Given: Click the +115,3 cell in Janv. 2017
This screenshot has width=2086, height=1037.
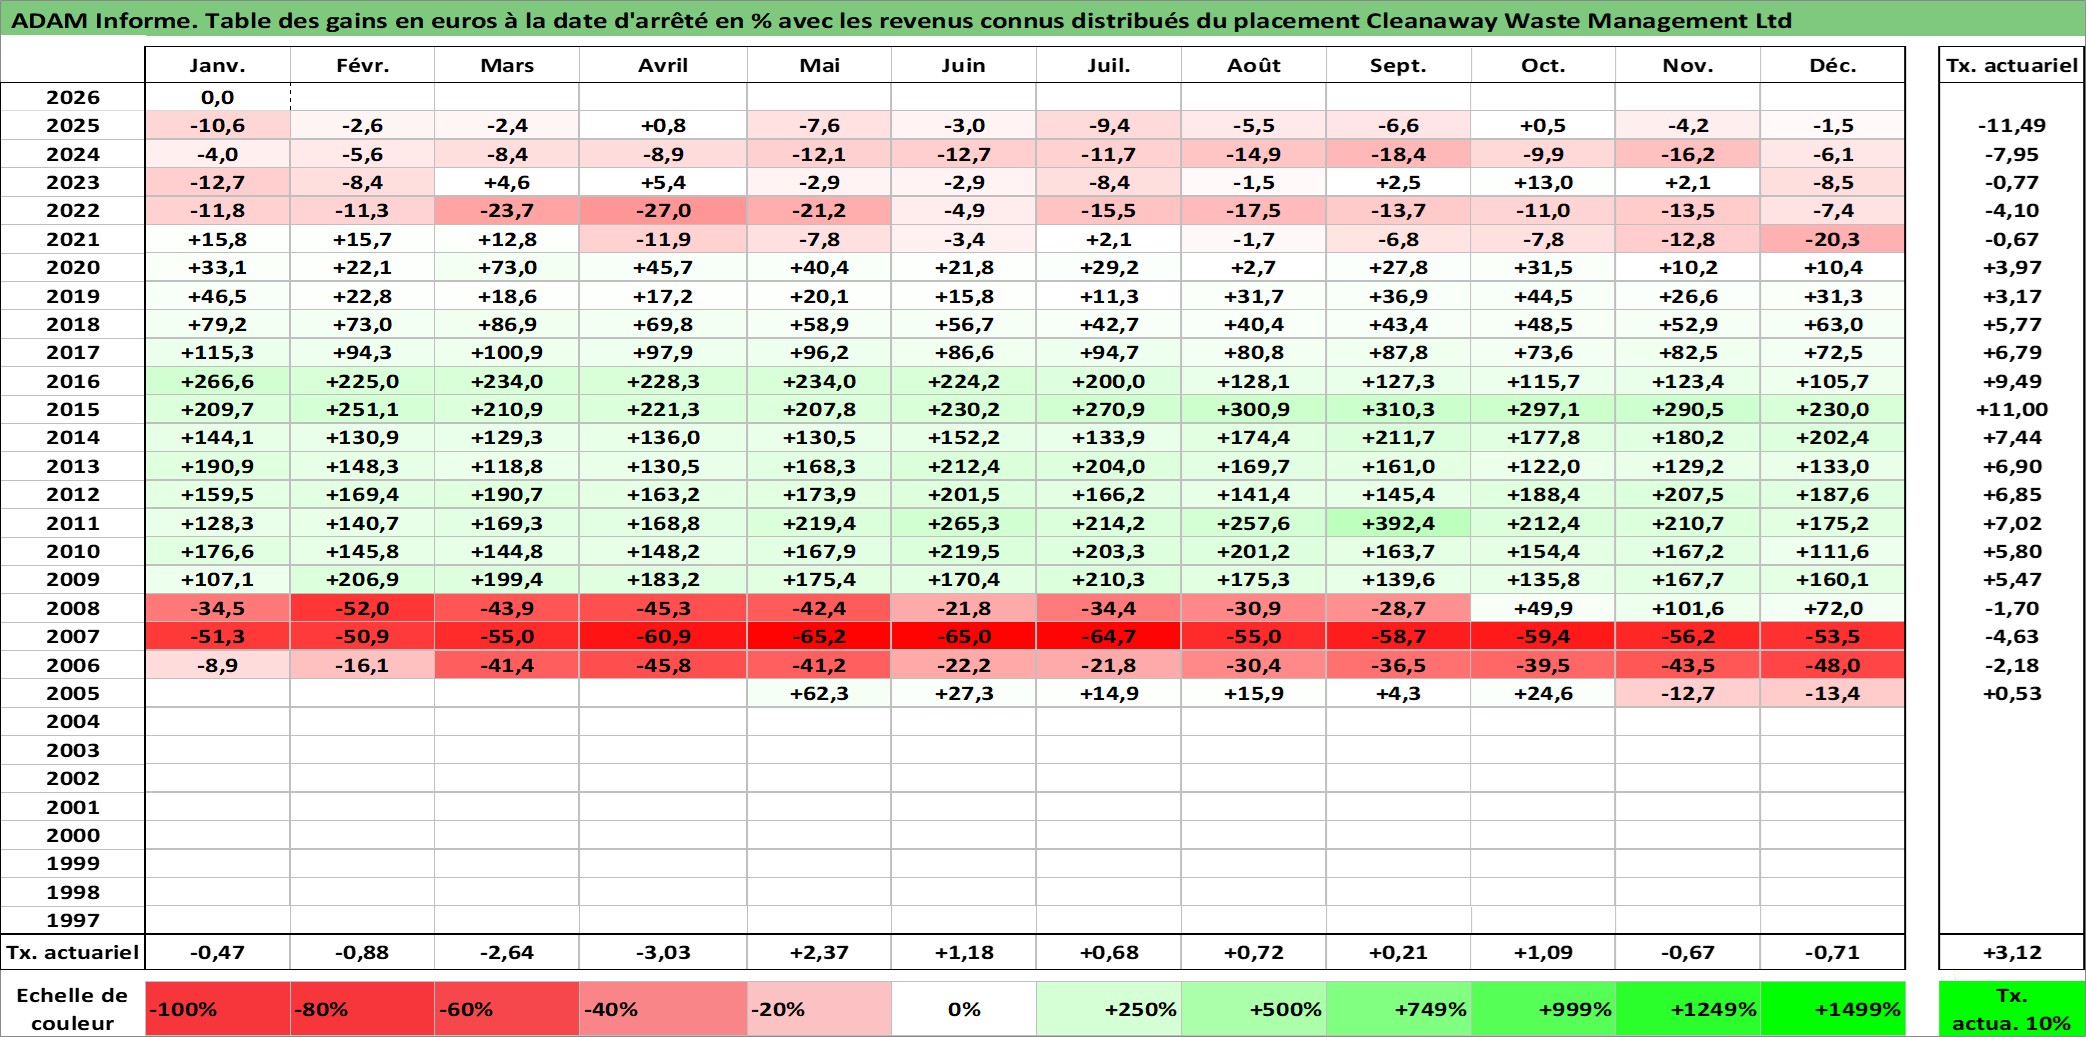Looking at the screenshot, I should [217, 352].
